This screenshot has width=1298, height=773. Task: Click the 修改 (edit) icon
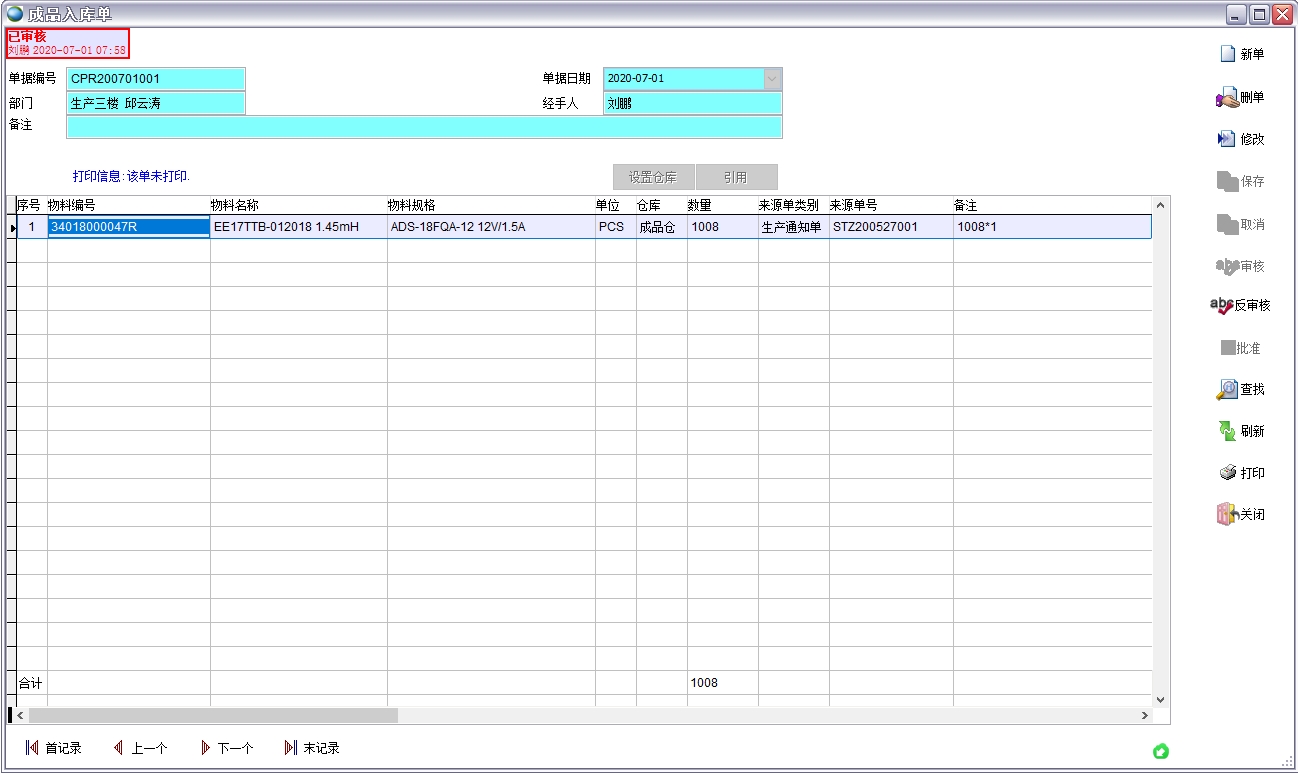(x=1227, y=139)
